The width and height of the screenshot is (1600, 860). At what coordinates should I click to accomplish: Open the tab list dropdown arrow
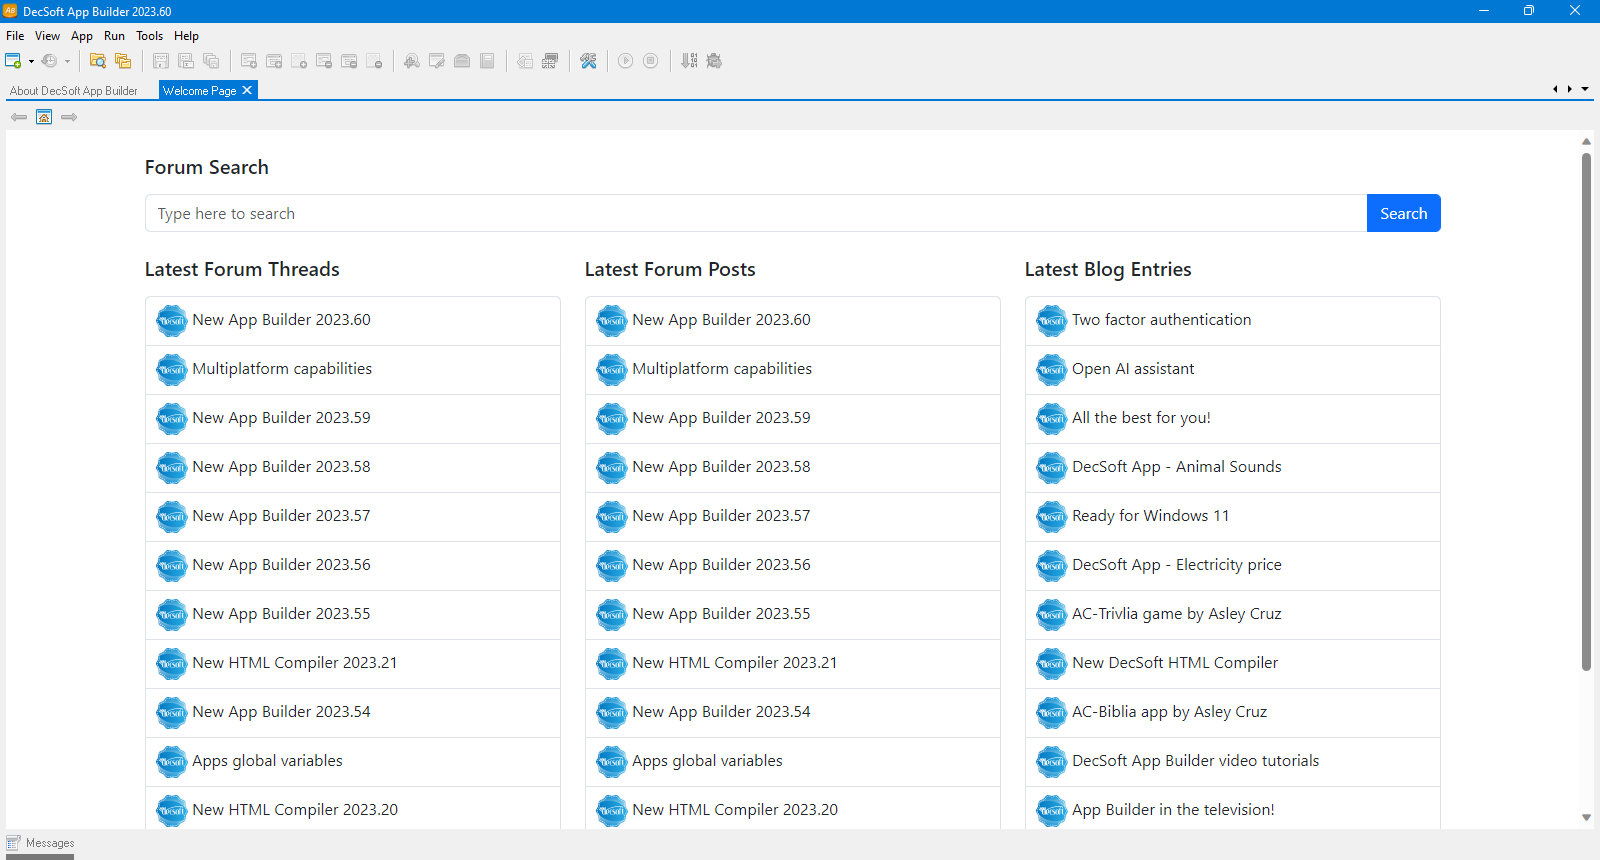pyautogui.click(x=1585, y=89)
